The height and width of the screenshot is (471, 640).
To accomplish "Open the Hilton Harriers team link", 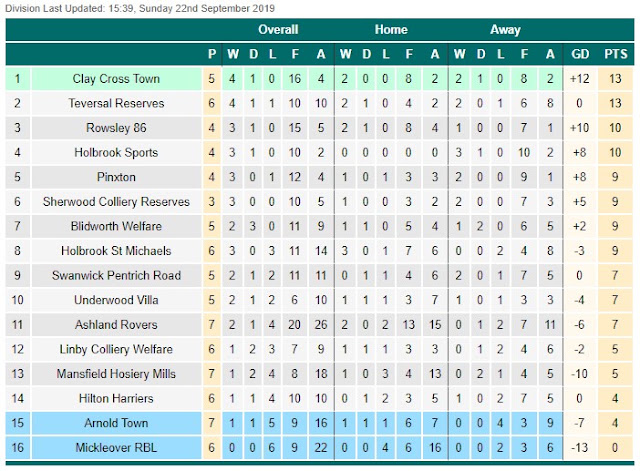I will click(116, 398).
